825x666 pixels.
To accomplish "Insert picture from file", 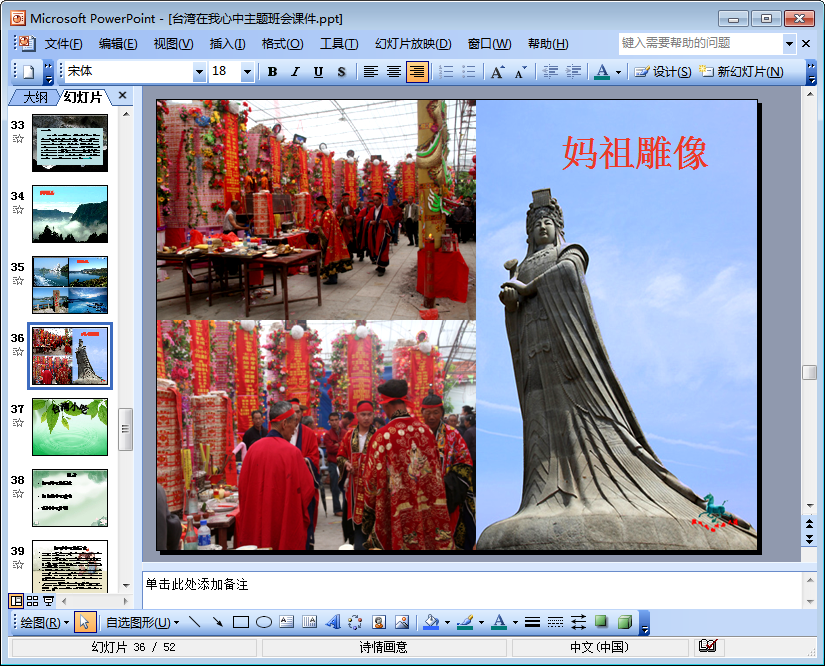I will [402, 622].
